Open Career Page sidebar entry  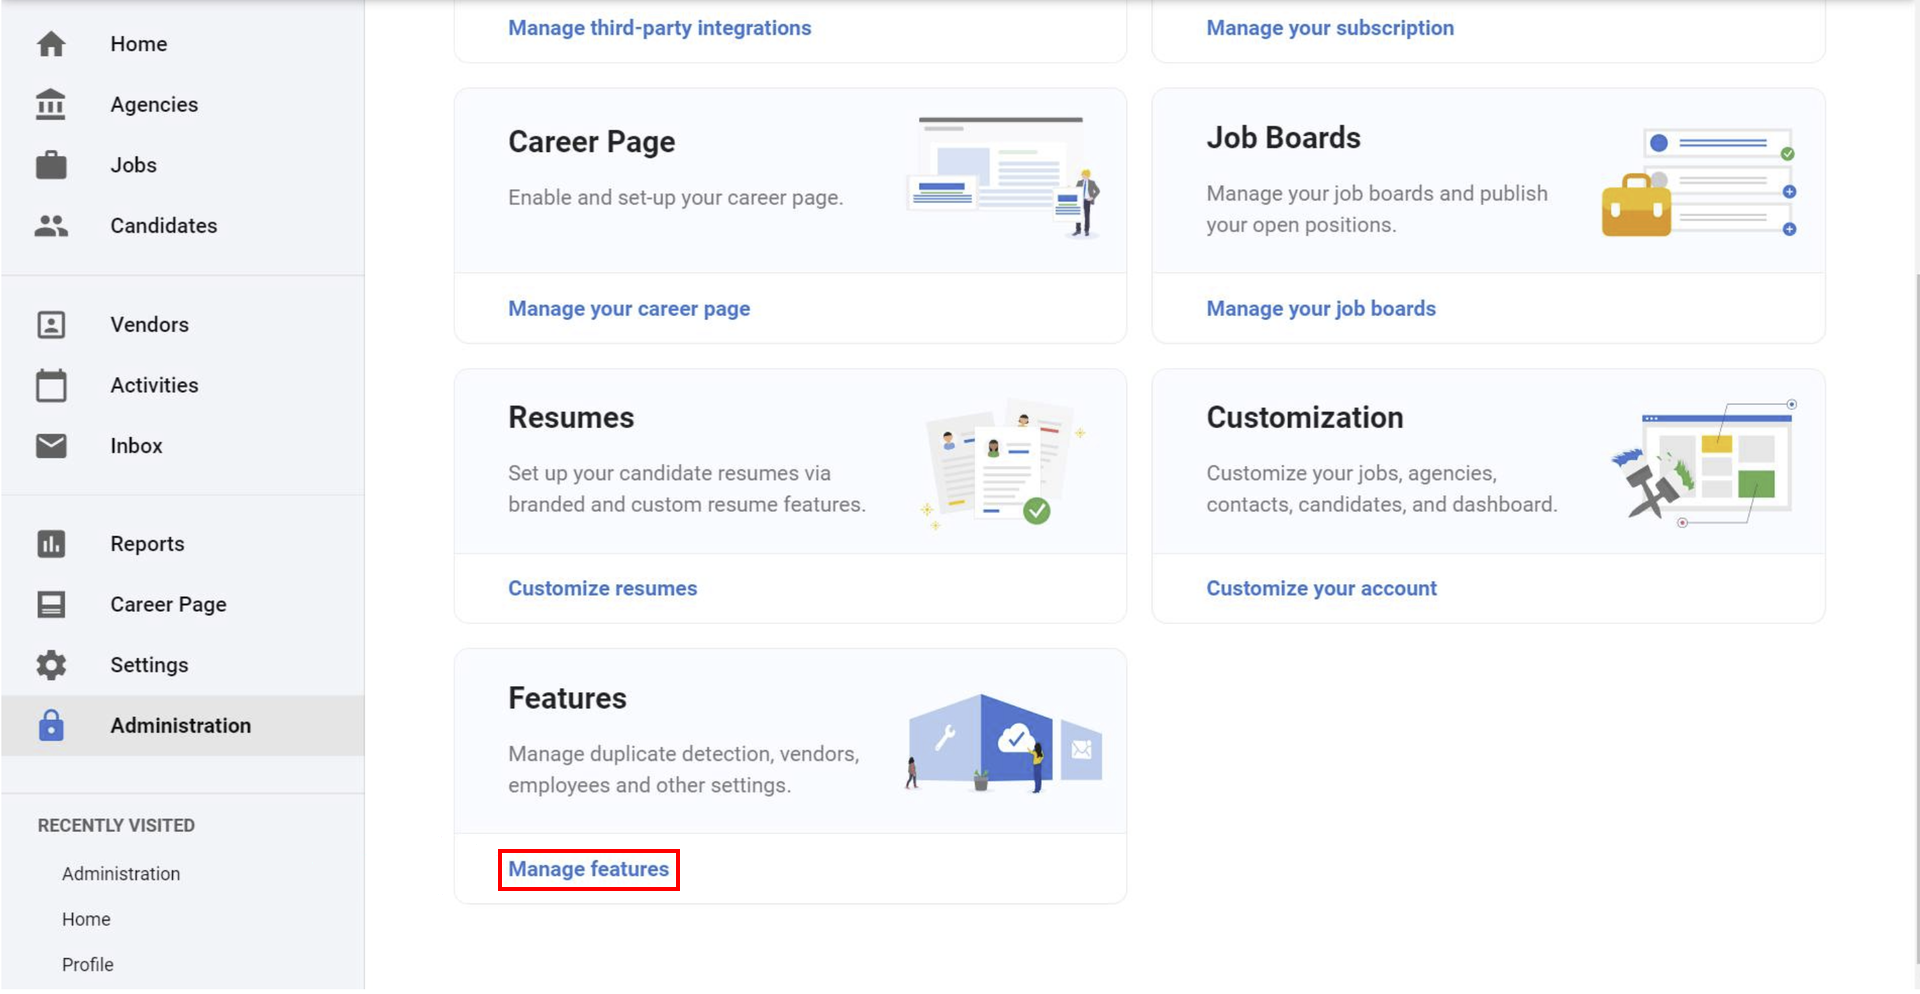pyautogui.click(x=168, y=605)
